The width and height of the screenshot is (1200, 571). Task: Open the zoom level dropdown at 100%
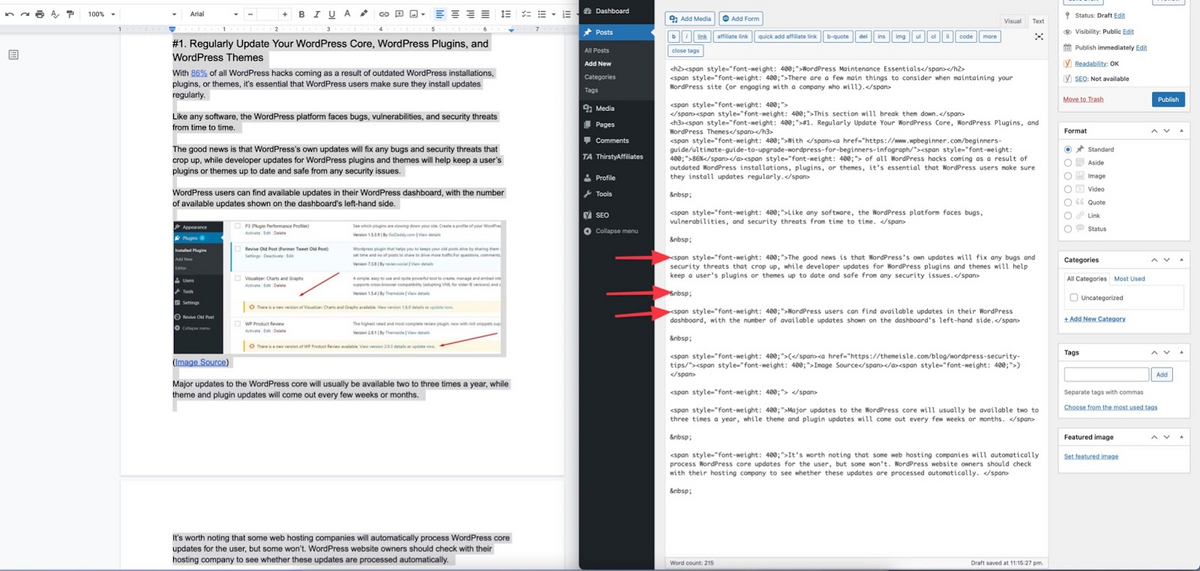[101, 14]
